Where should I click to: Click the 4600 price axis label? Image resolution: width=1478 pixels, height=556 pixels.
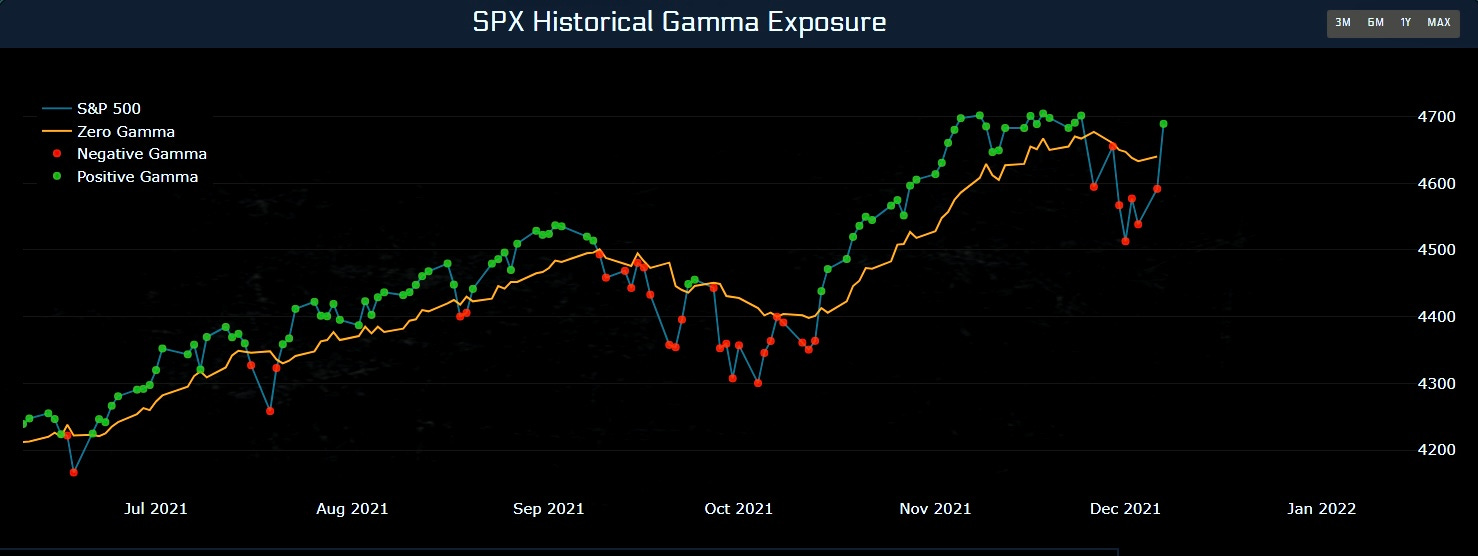1436,184
